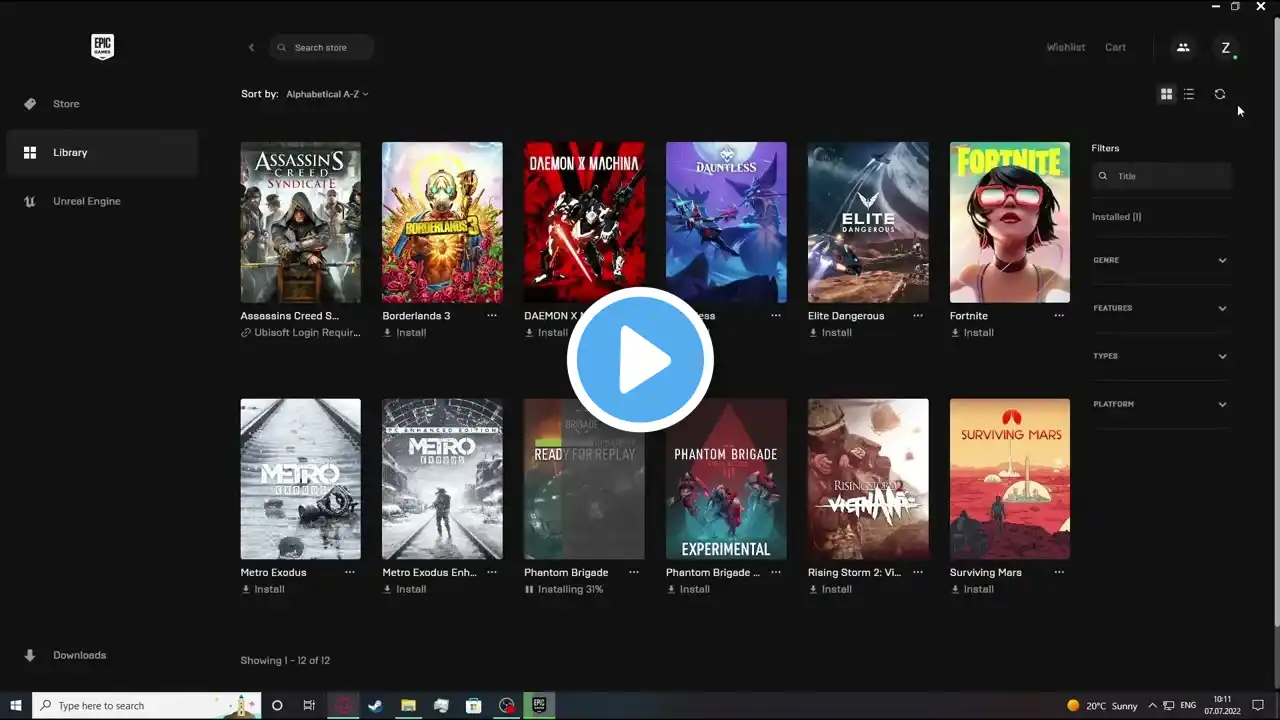Click the Epic Games Launcher taskbar icon
The image size is (1280, 720).
click(x=539, y=705)
